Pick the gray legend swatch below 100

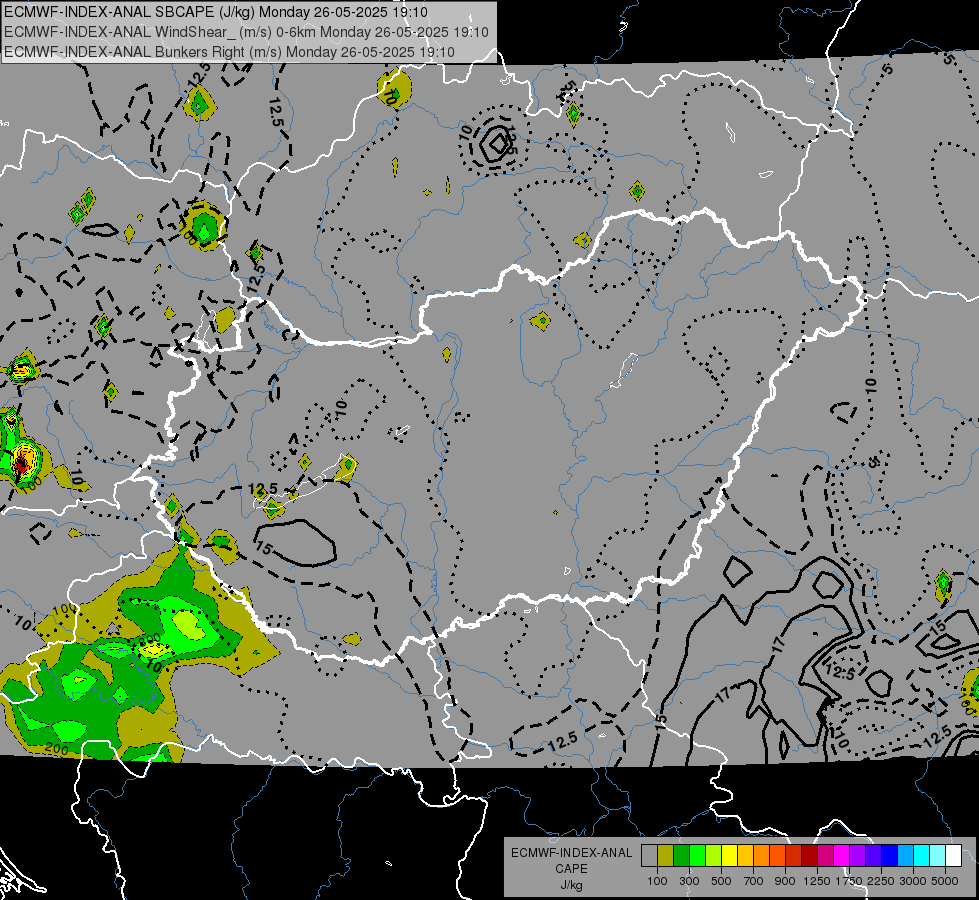tap(649, 856)
